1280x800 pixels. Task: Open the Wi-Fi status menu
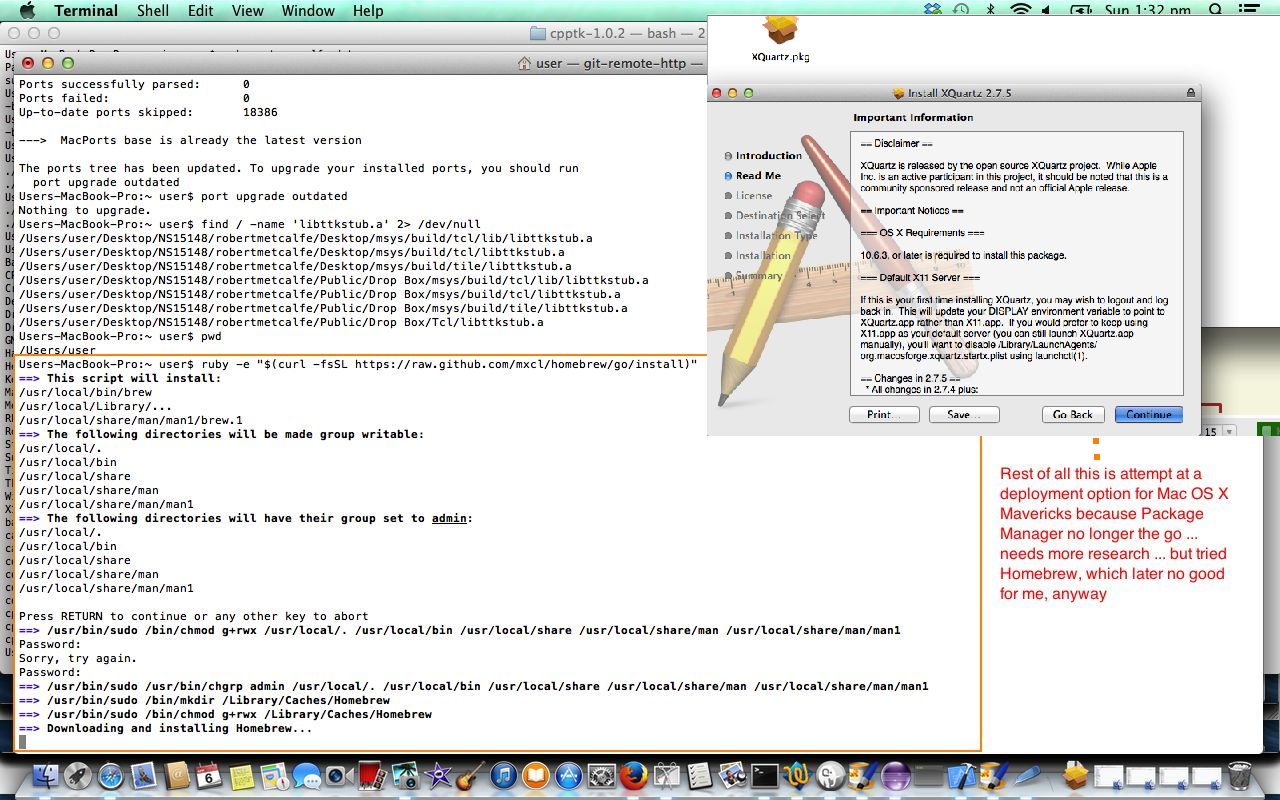point(1020,11)
